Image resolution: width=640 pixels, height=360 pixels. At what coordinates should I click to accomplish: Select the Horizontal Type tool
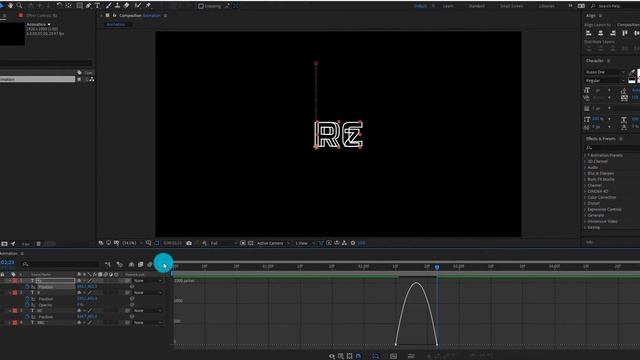[x=98, y=6]
